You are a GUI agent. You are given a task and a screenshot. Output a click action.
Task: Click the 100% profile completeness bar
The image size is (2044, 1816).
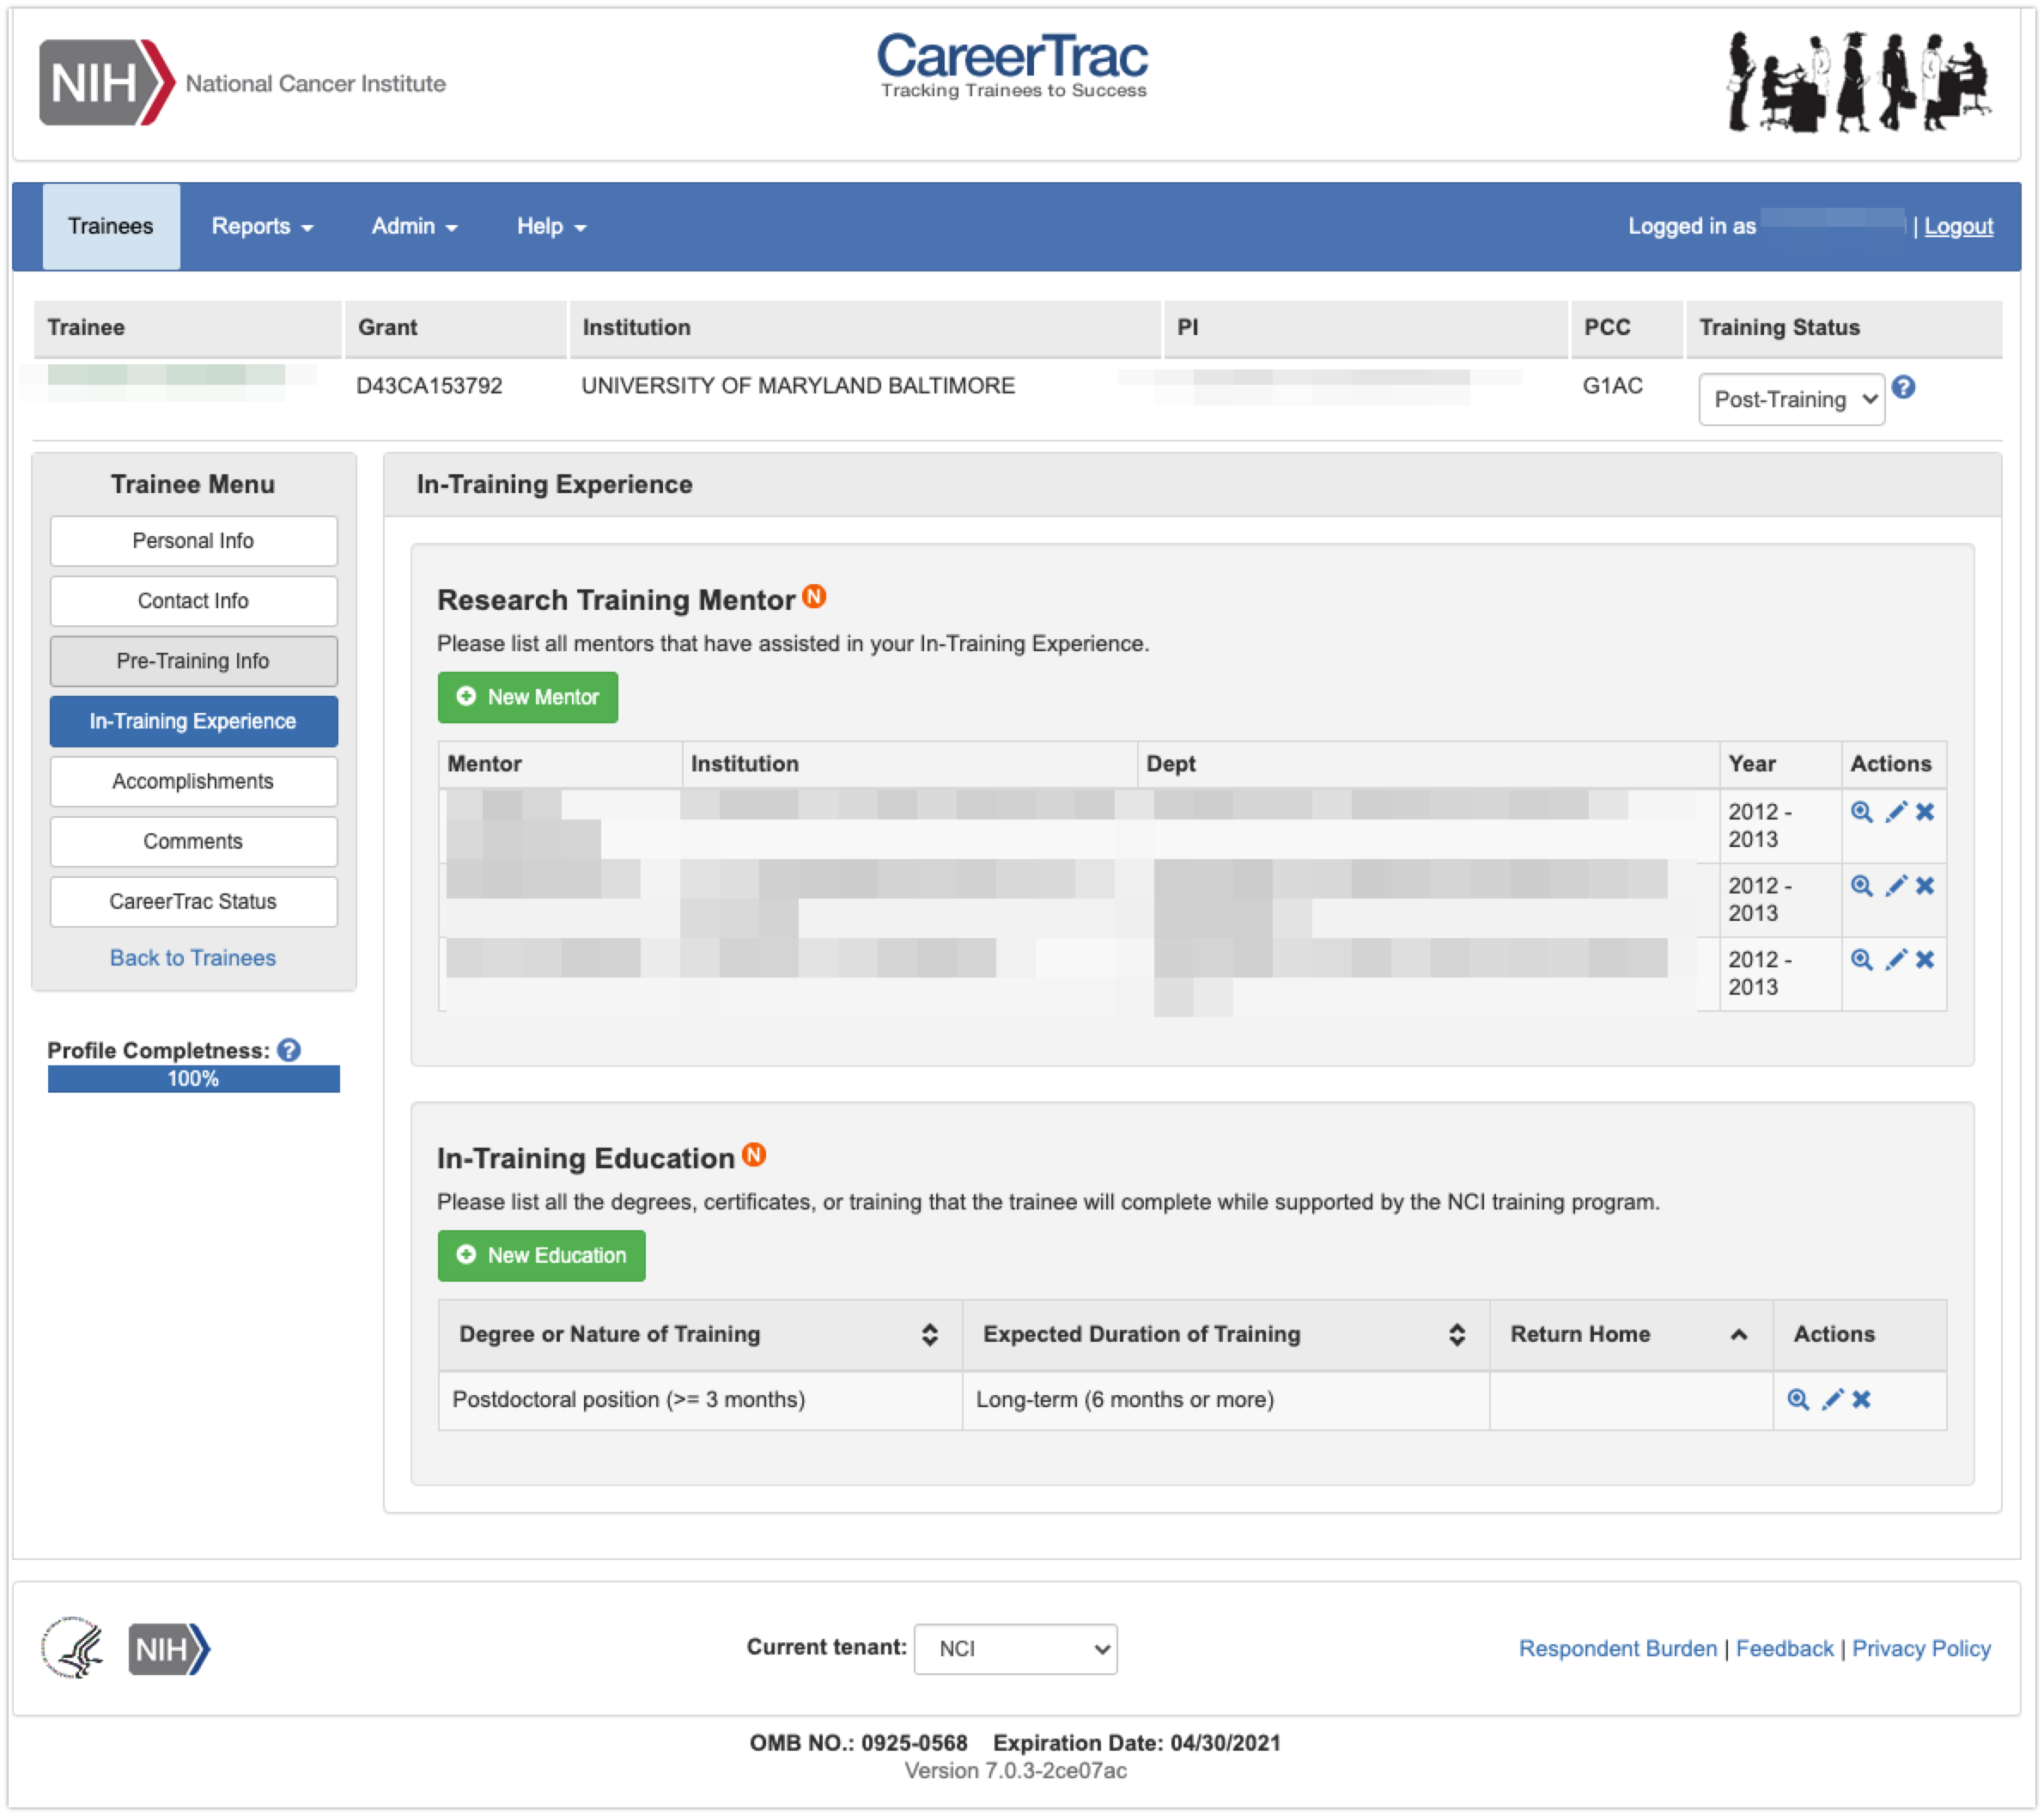(193, 1079)
